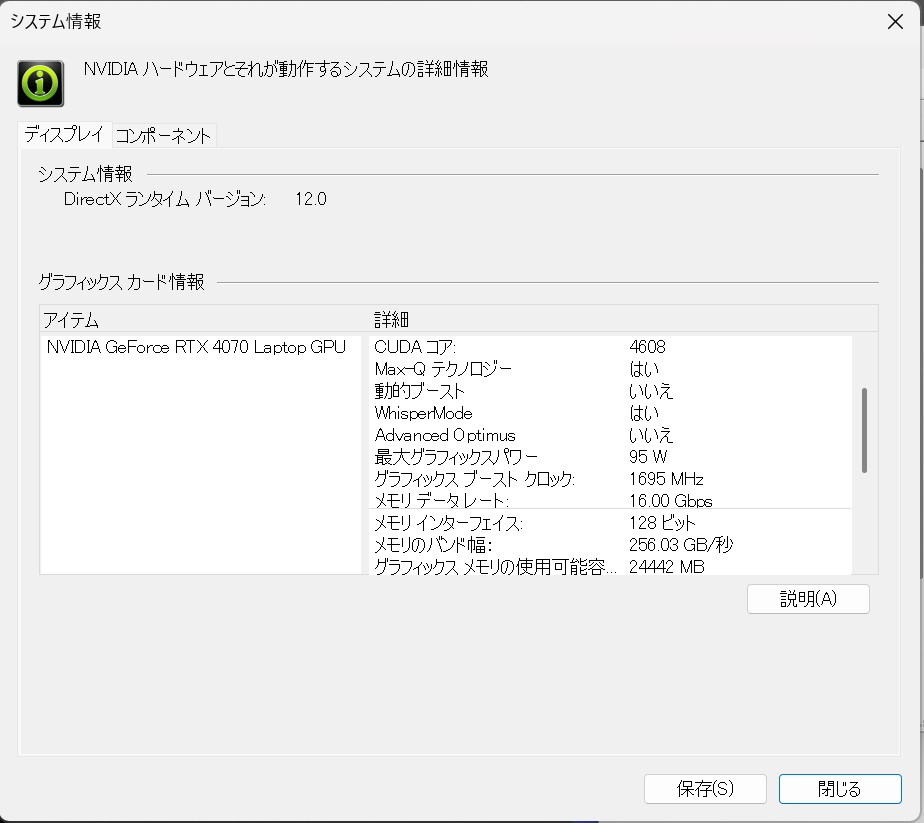This screenshot has width=924, height=823.
Task: Click the 24442 MB value
Action: pos(666,567)
